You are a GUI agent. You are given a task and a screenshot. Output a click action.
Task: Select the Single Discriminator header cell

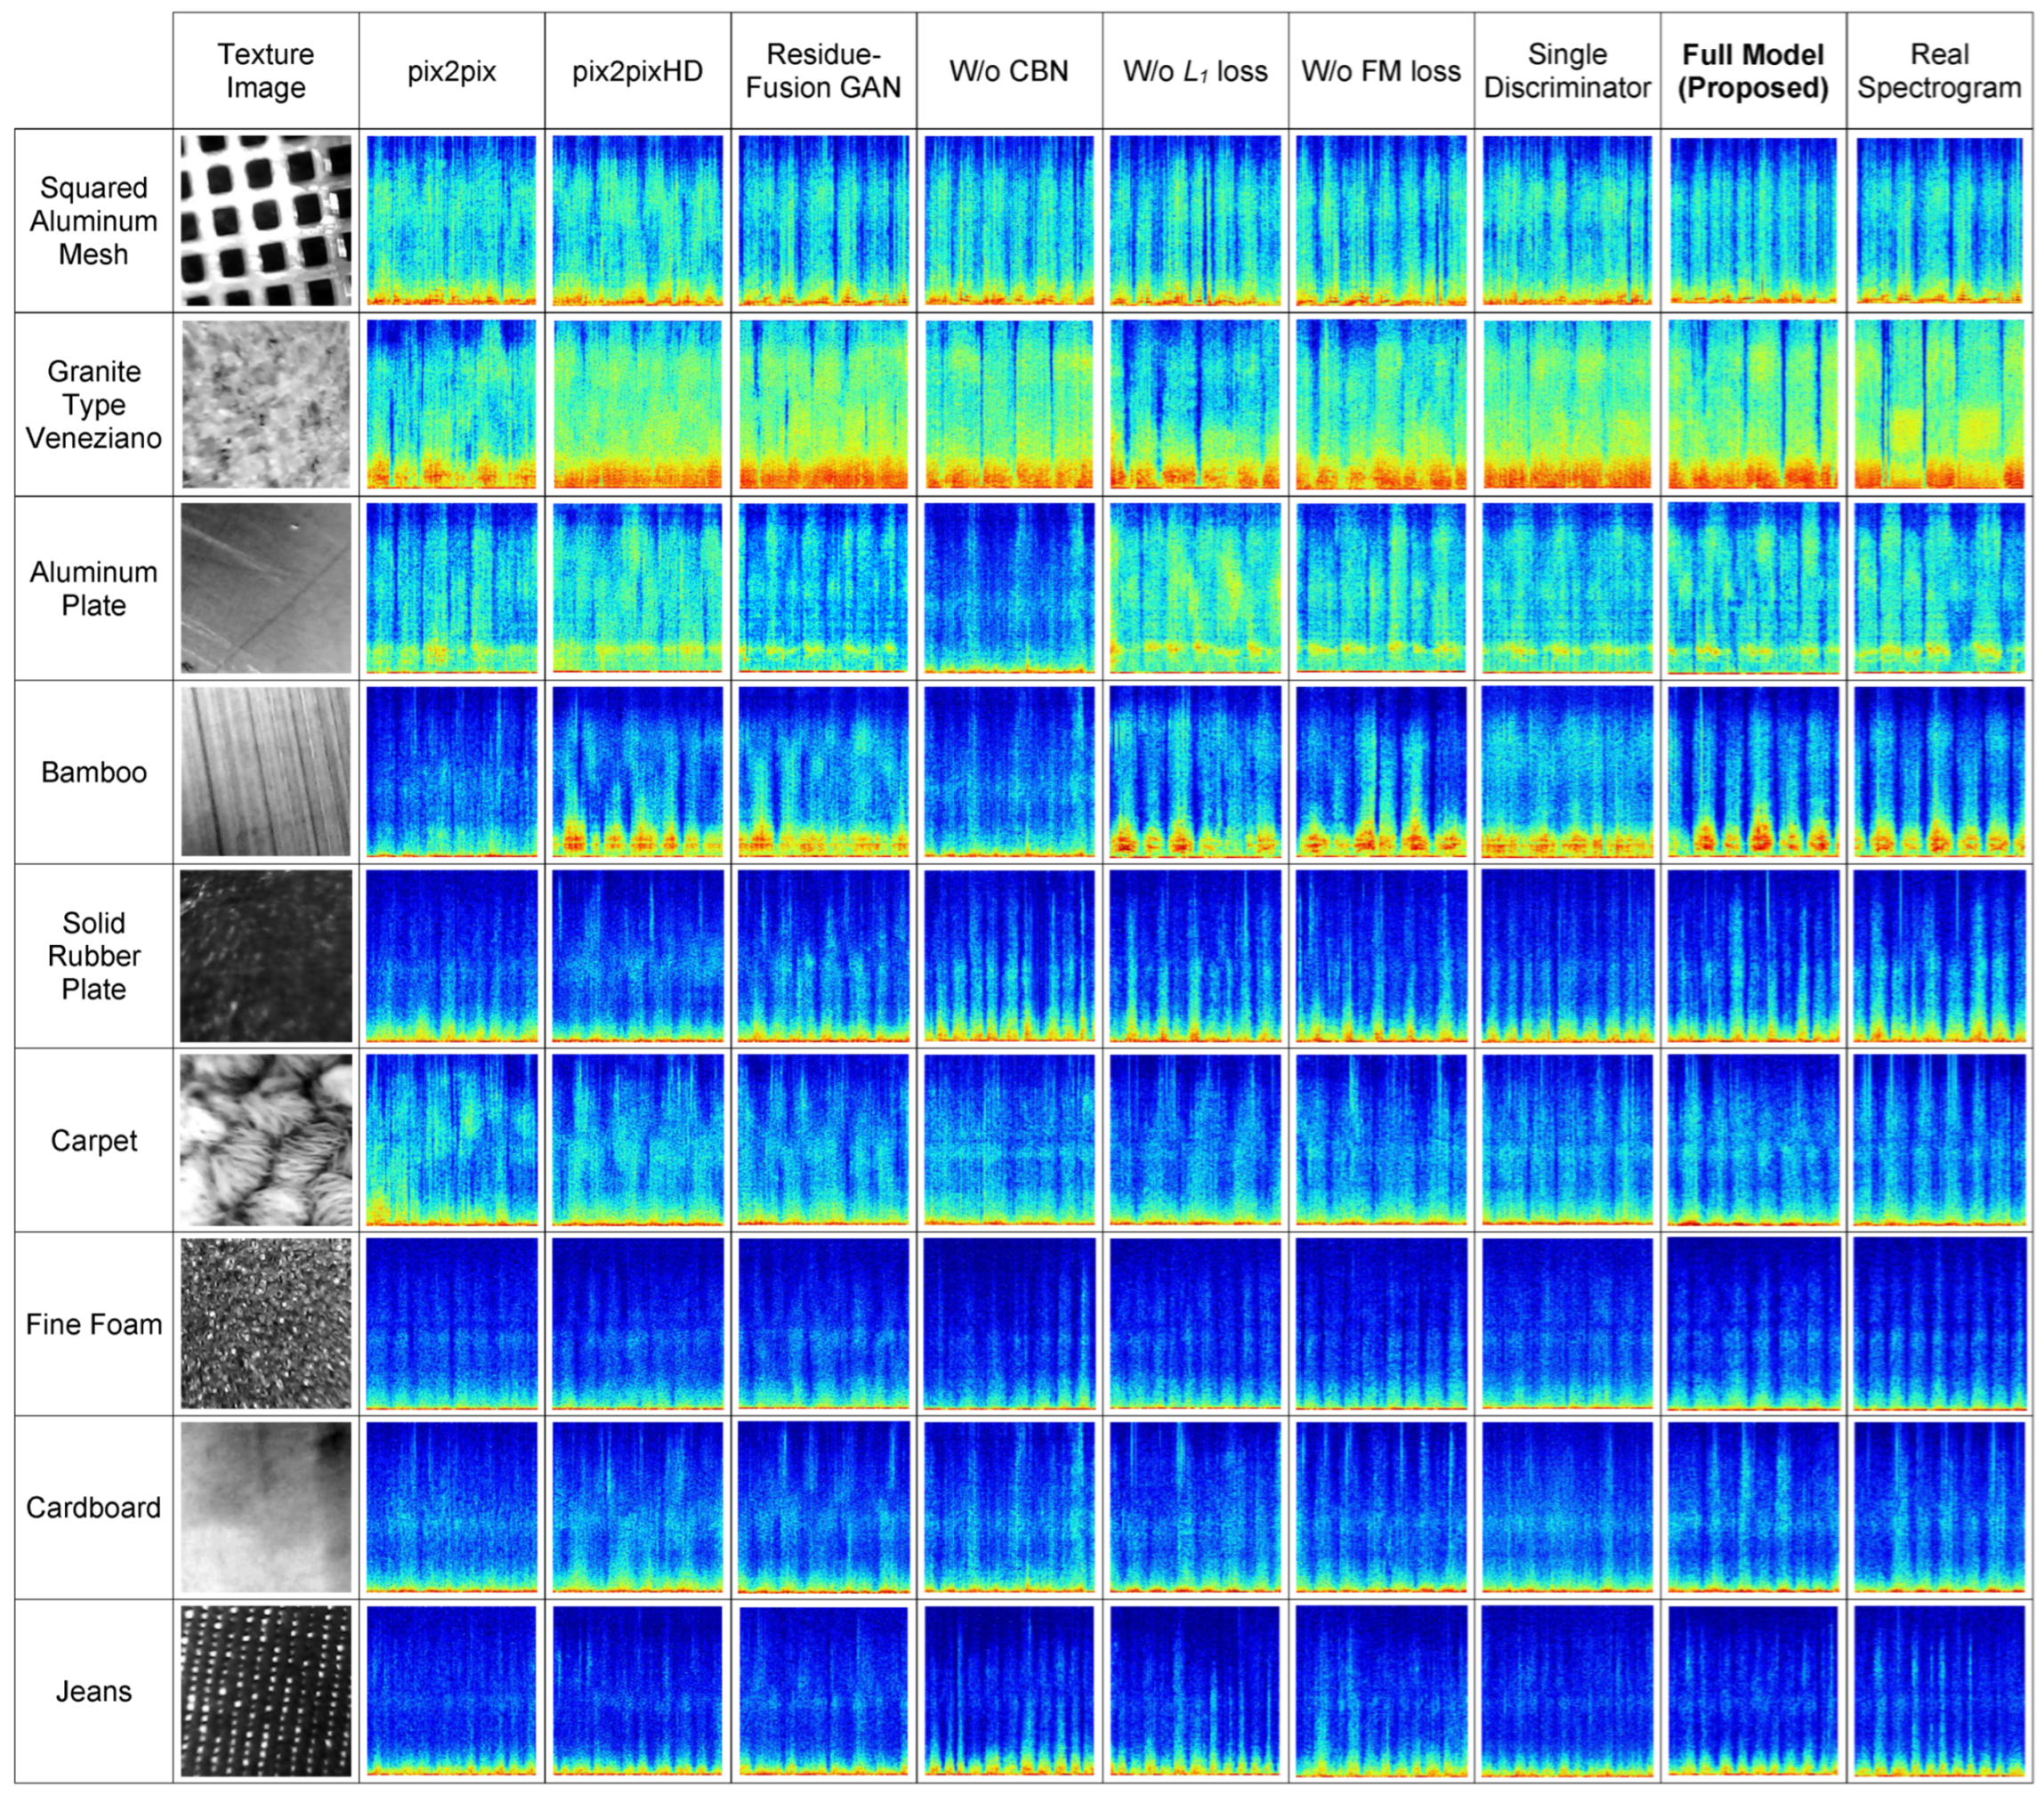coord(1567,71)
